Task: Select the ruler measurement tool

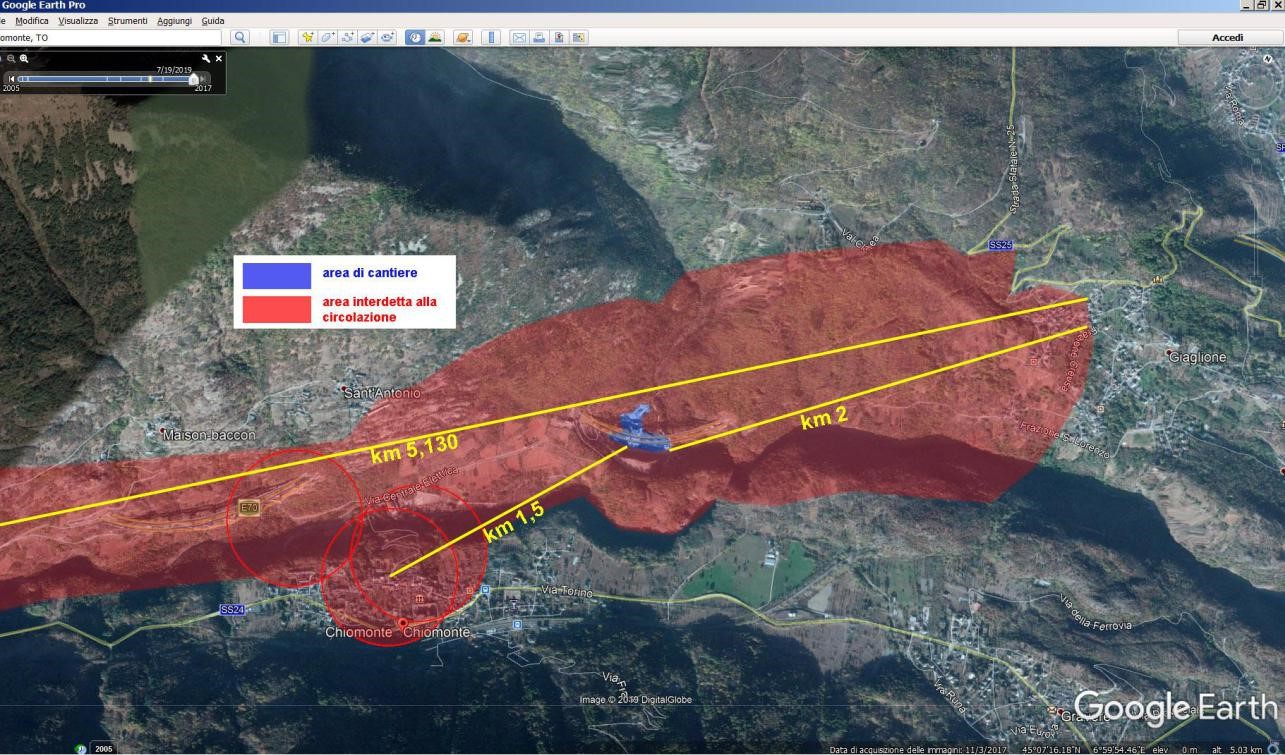Action: 491,37
